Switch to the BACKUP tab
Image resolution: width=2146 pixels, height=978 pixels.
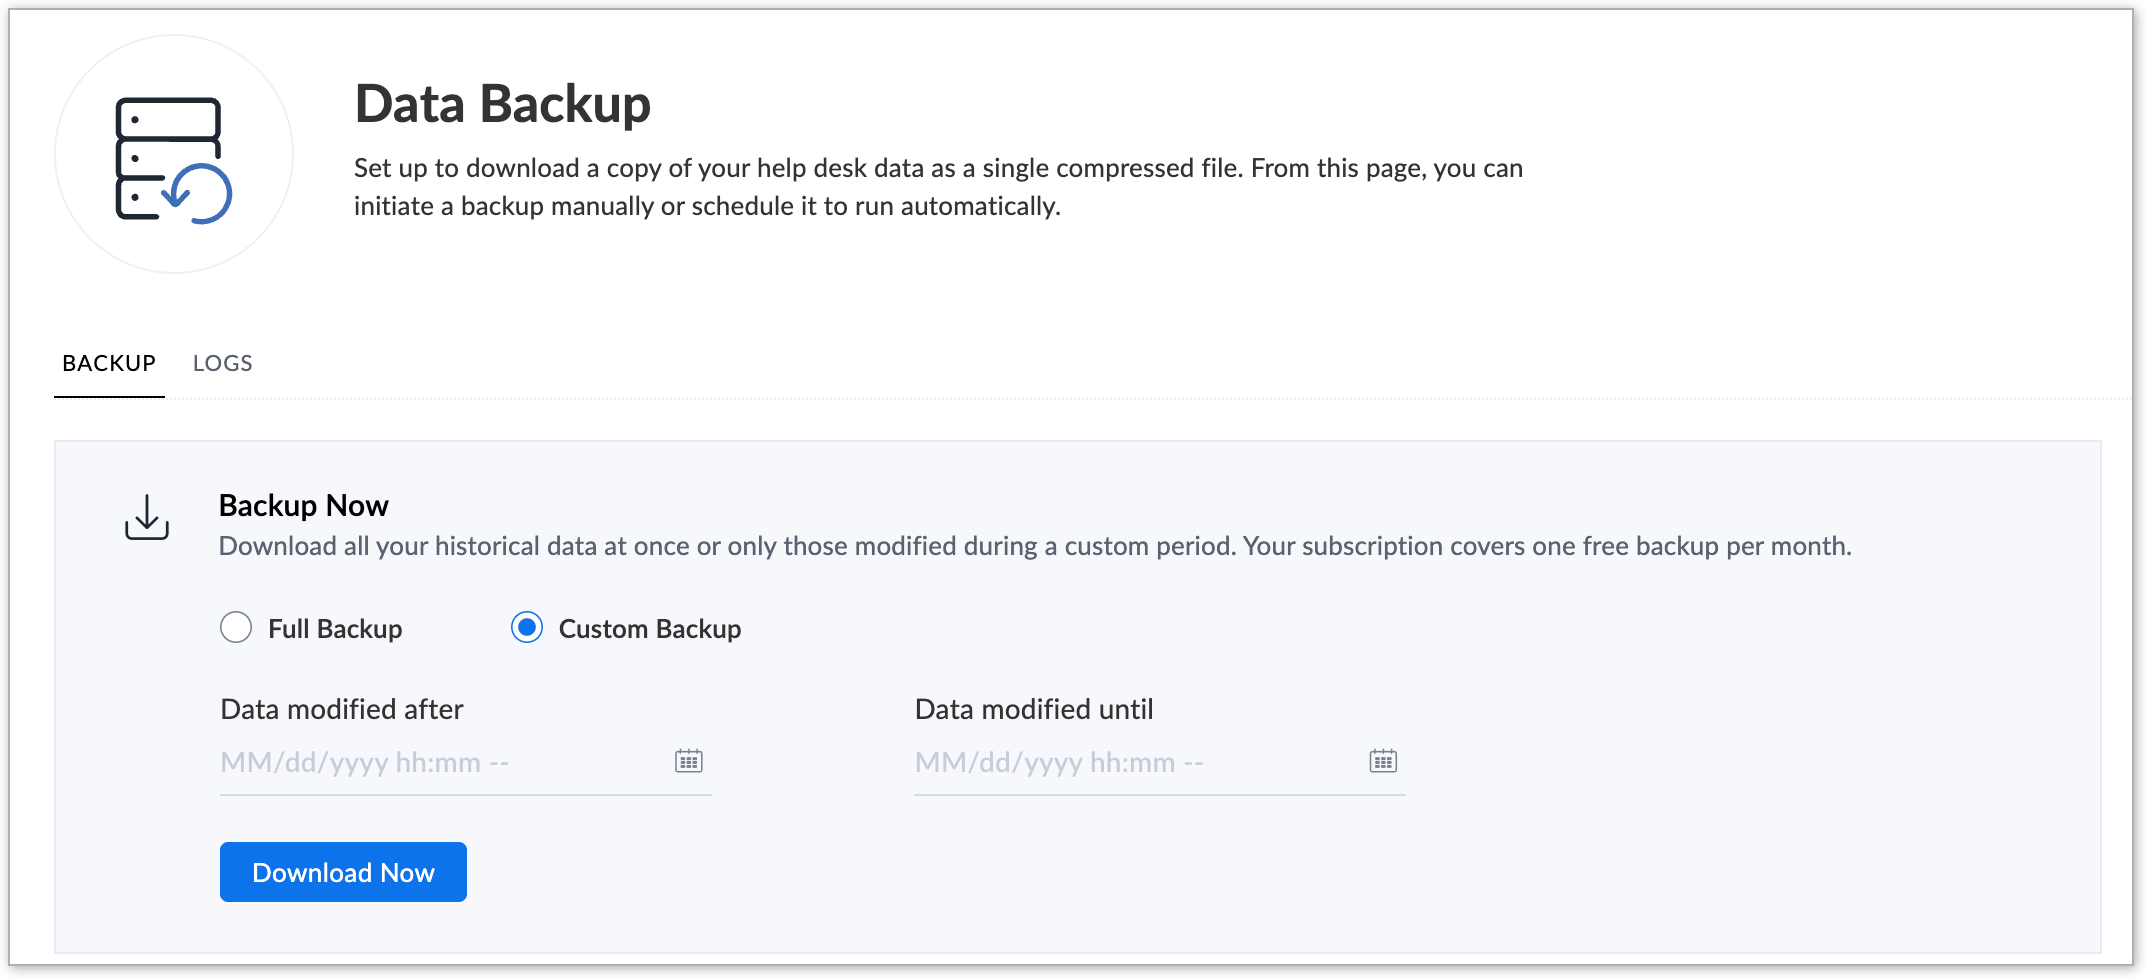(109, 363)
